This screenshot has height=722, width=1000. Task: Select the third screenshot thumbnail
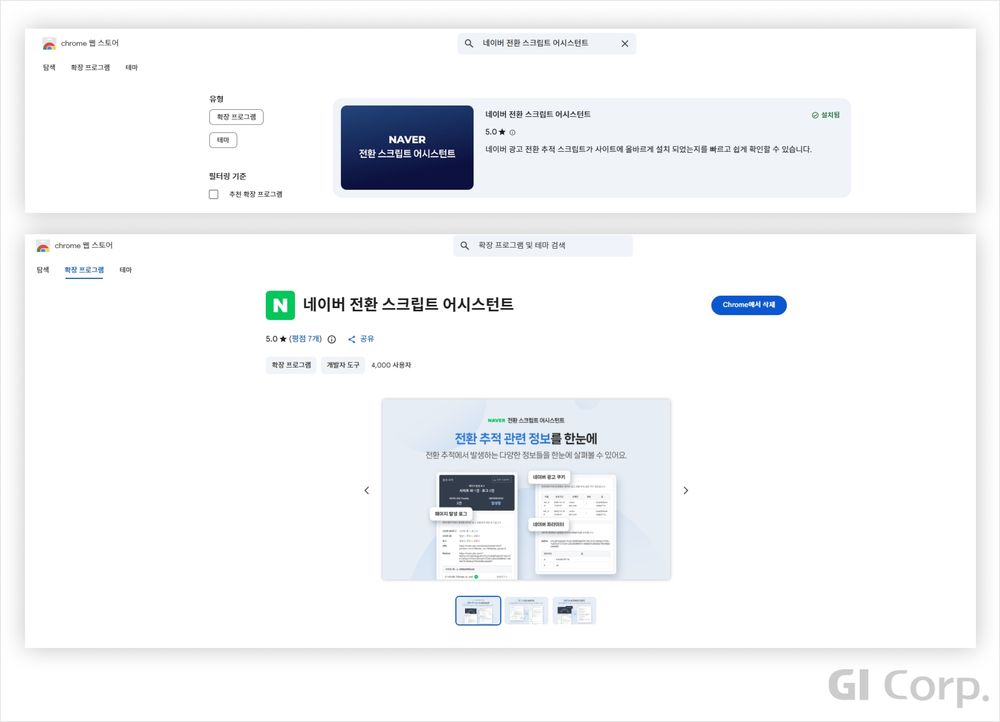(x=574, y=610)
